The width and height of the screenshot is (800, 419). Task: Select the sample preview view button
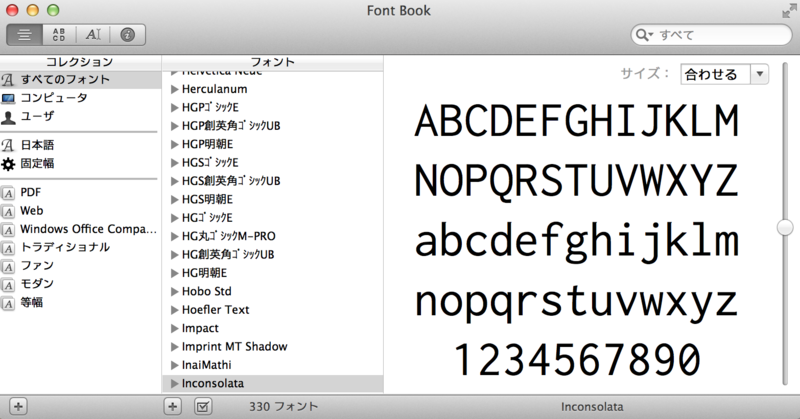(x=24, y=35)
